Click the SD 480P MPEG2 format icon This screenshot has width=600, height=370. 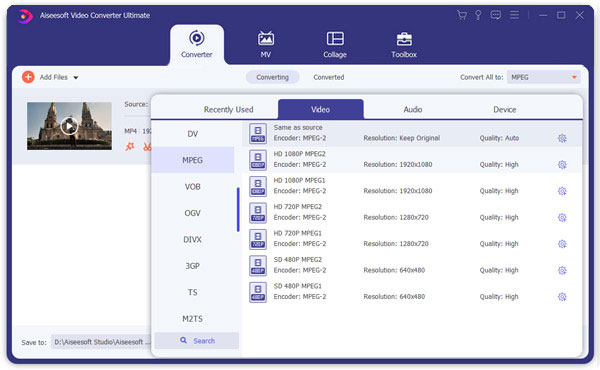click(x=258, y=265)
